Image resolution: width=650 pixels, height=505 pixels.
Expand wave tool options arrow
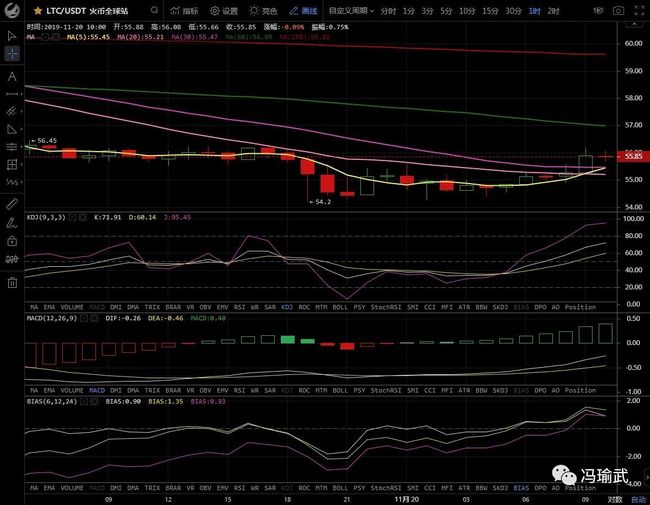pos(21,182)
